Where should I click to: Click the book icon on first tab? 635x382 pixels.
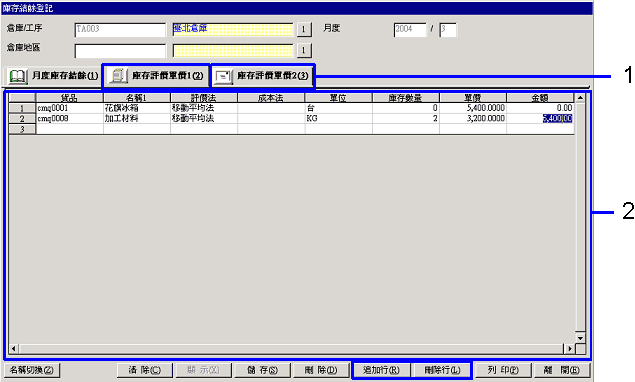(17, 76)
